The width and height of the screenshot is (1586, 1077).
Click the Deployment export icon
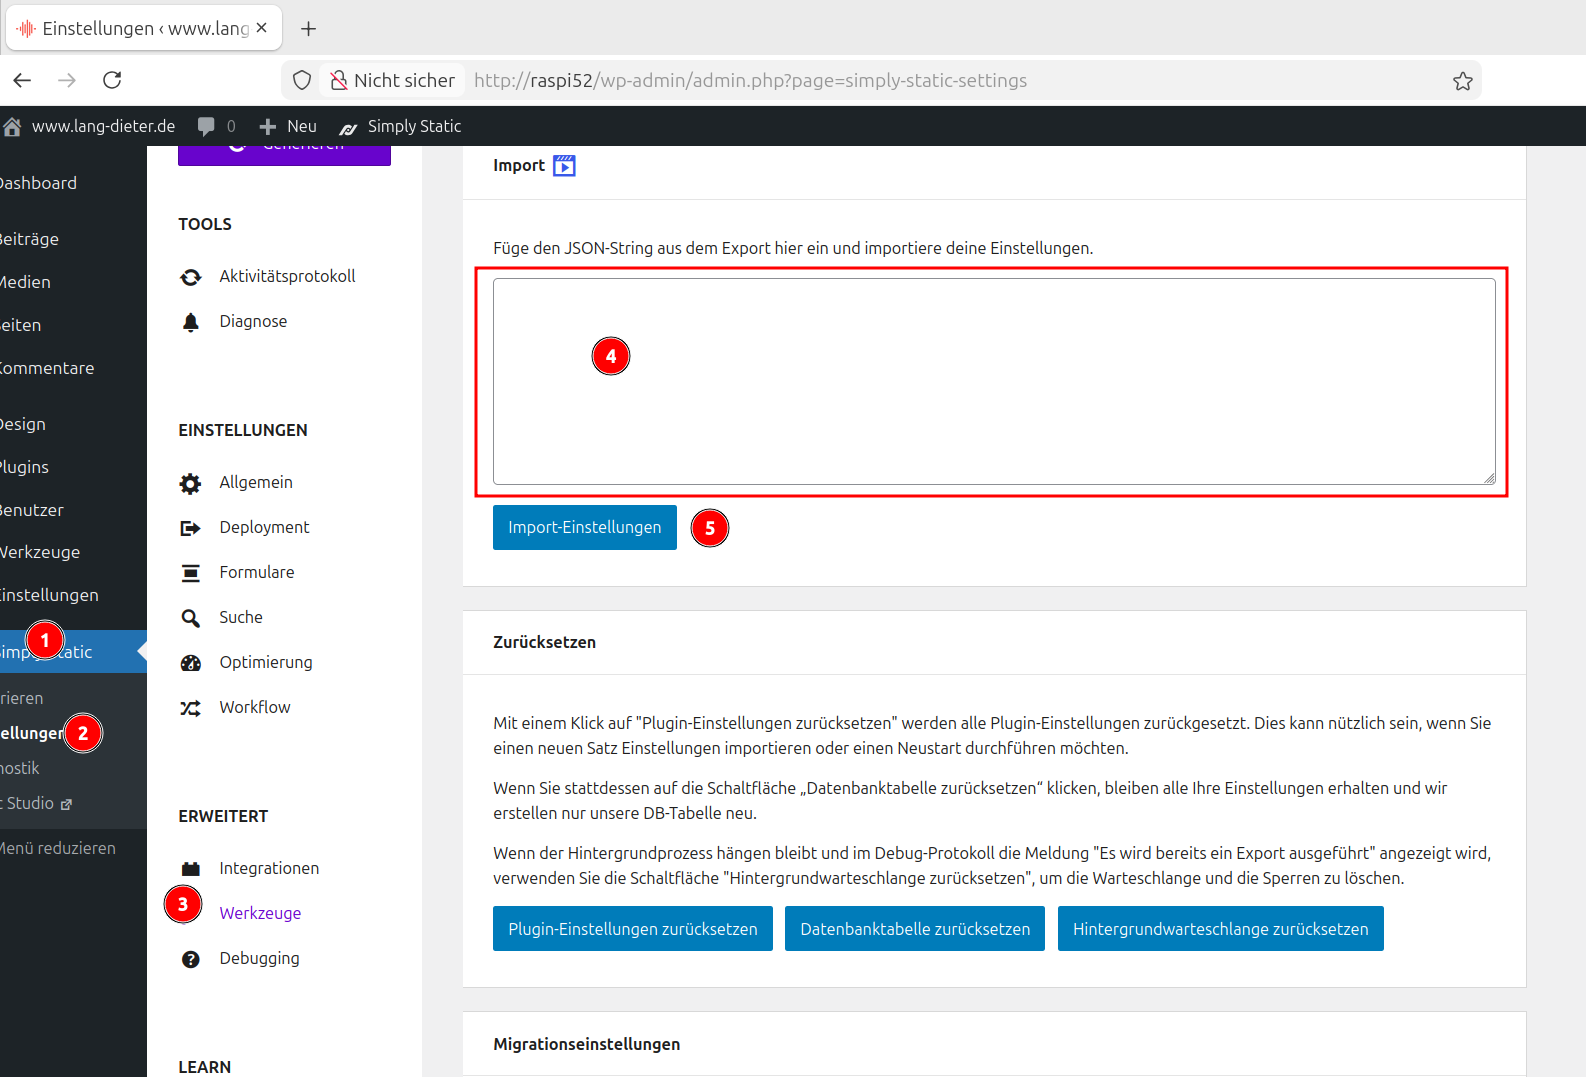[190, 528]
